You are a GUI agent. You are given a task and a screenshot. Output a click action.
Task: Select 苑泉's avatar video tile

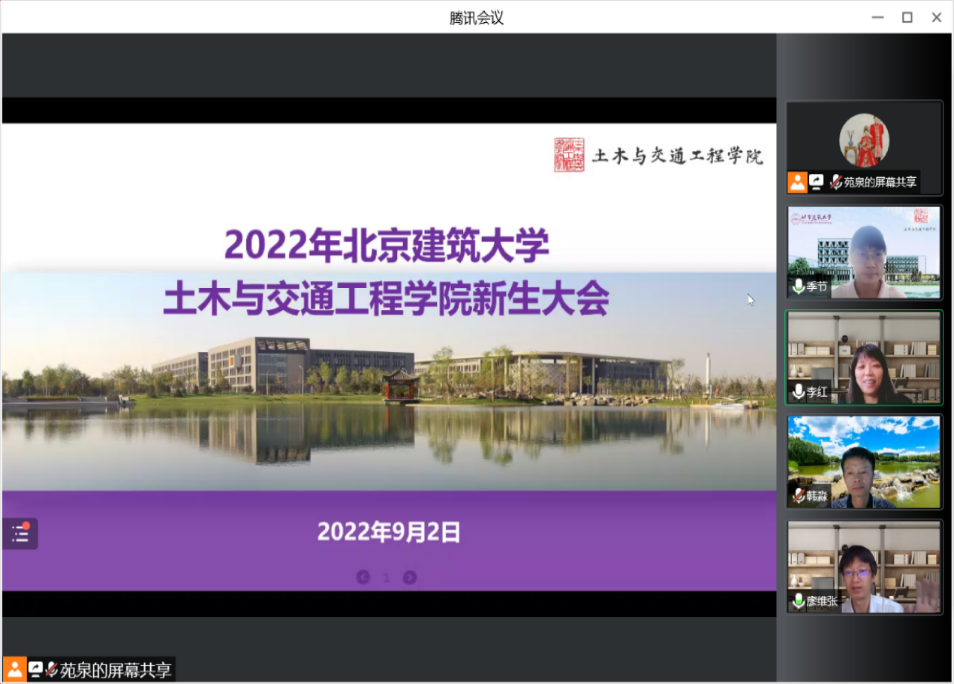point(864,140)
